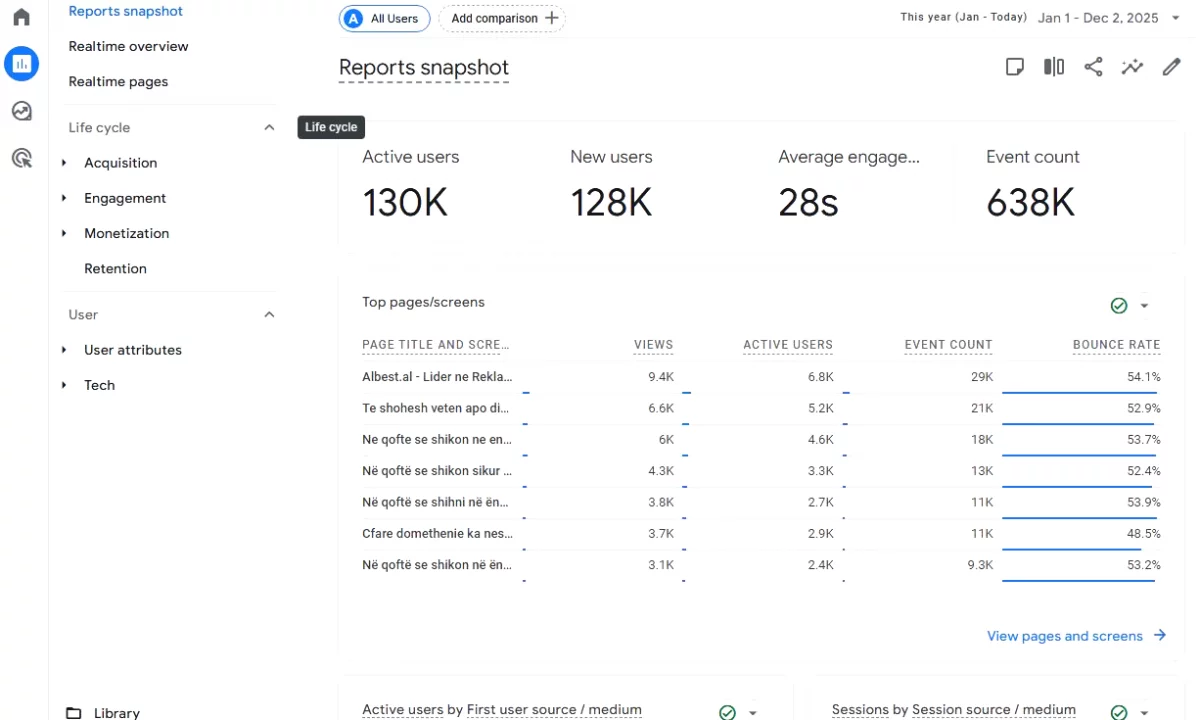Click the compare columns icon
1200x720 pixels.
[1054, 67]
